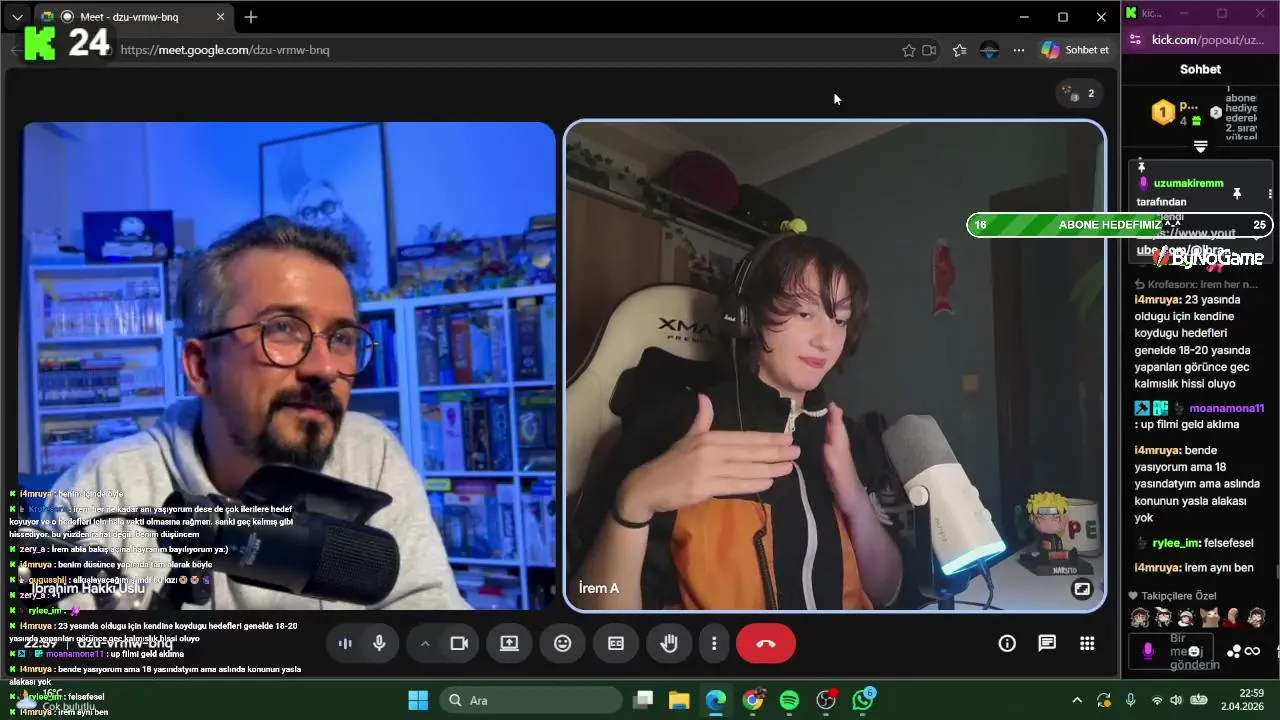Screen dimensions: 1280x720
Task: Toggle the microphone in Meet controls
Action: 379,644
